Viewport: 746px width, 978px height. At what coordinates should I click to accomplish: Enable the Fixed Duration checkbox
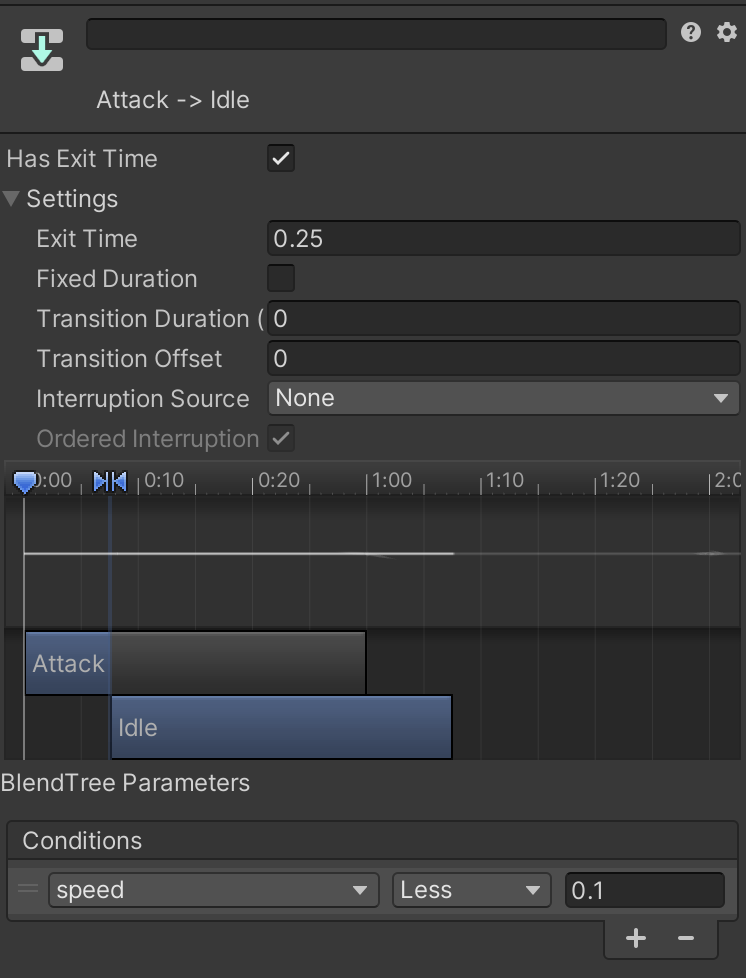[x=281, y=278]
